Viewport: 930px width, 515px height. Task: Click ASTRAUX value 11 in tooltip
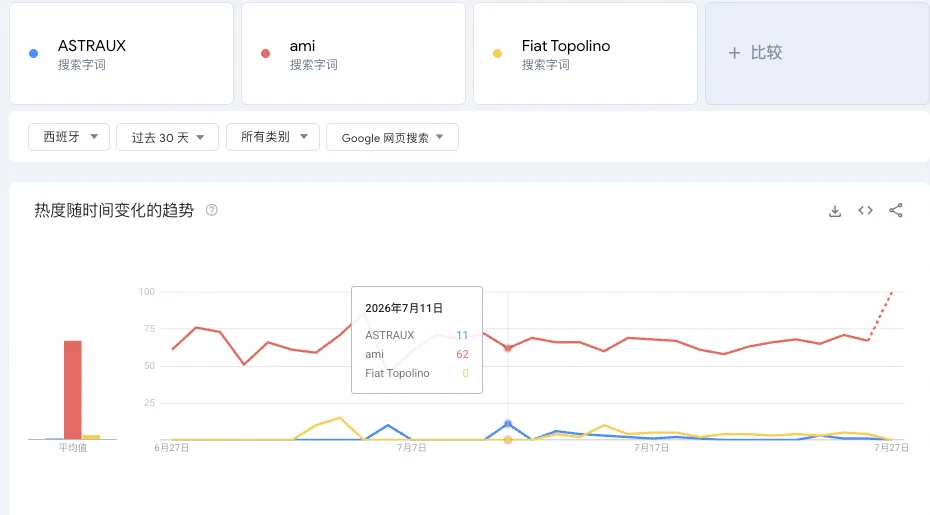click(462, 335)
